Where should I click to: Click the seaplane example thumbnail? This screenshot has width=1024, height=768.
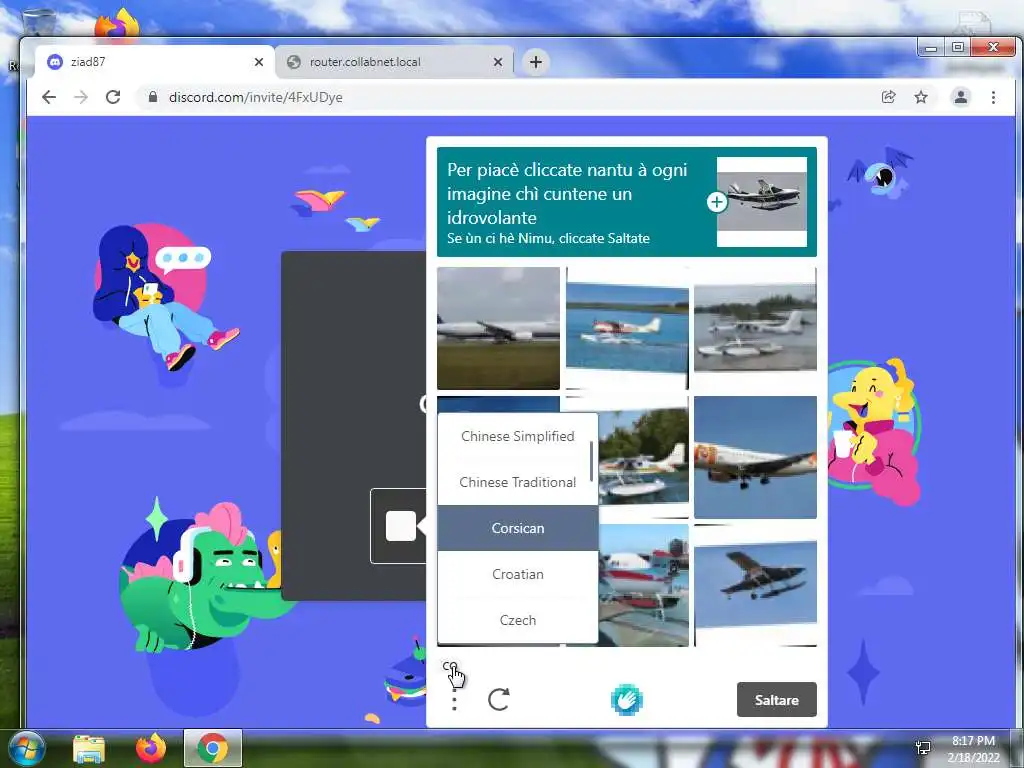coord(761,202)
